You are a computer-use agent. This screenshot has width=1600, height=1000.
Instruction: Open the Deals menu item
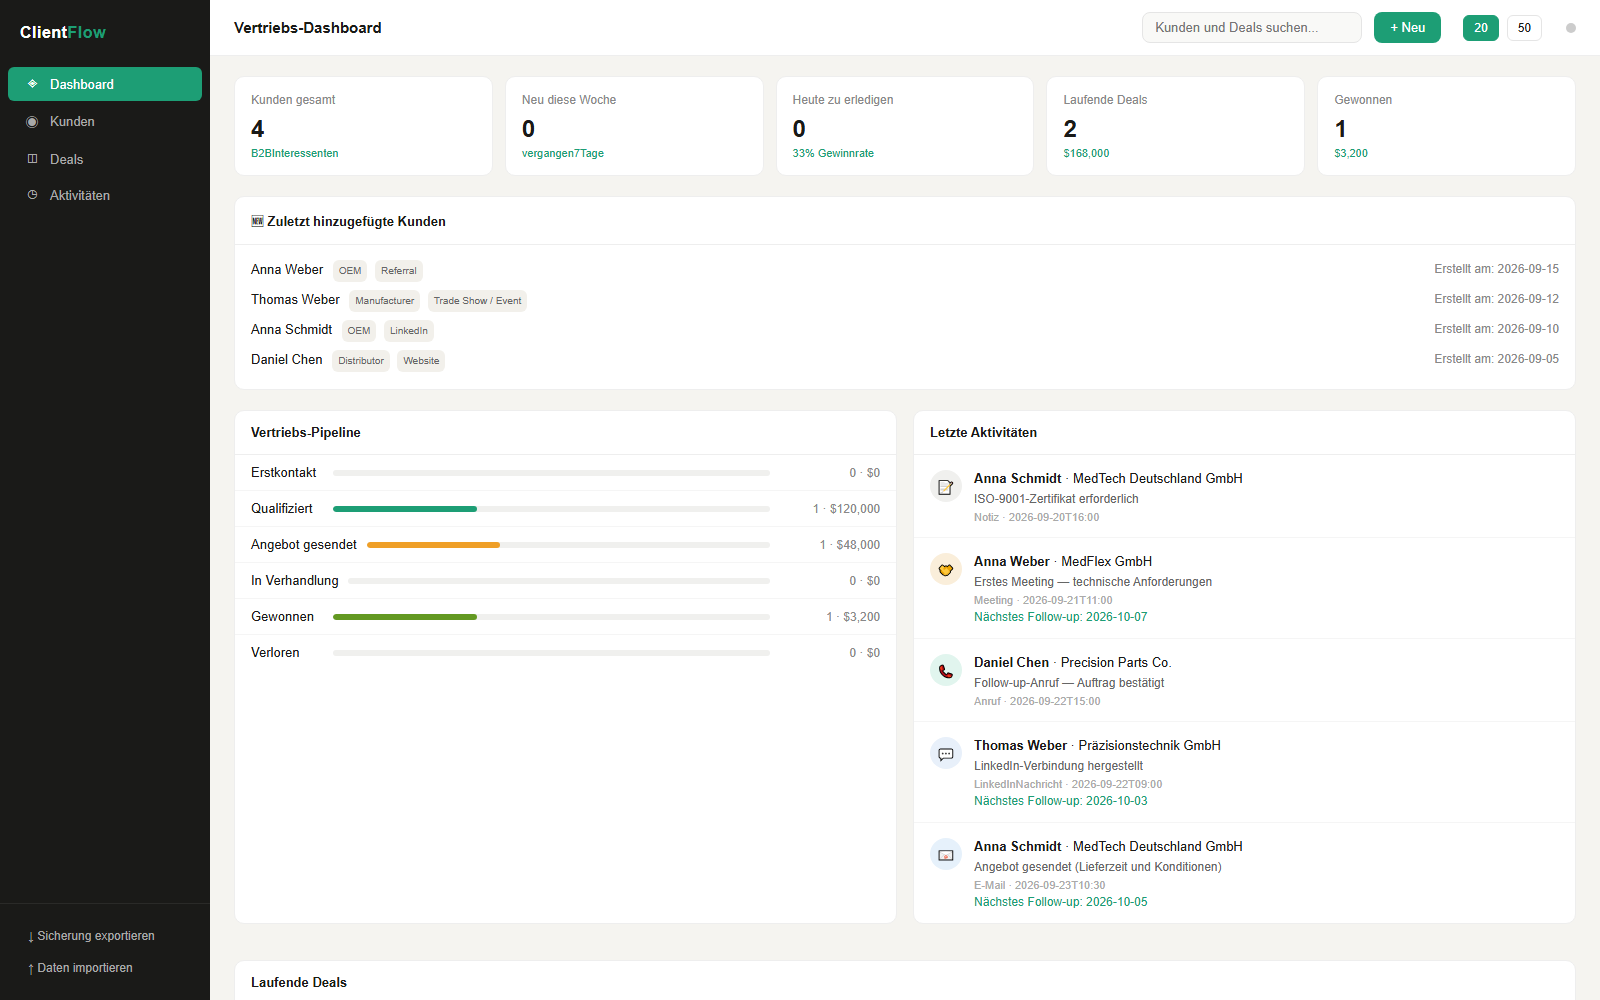click(105, 159)
